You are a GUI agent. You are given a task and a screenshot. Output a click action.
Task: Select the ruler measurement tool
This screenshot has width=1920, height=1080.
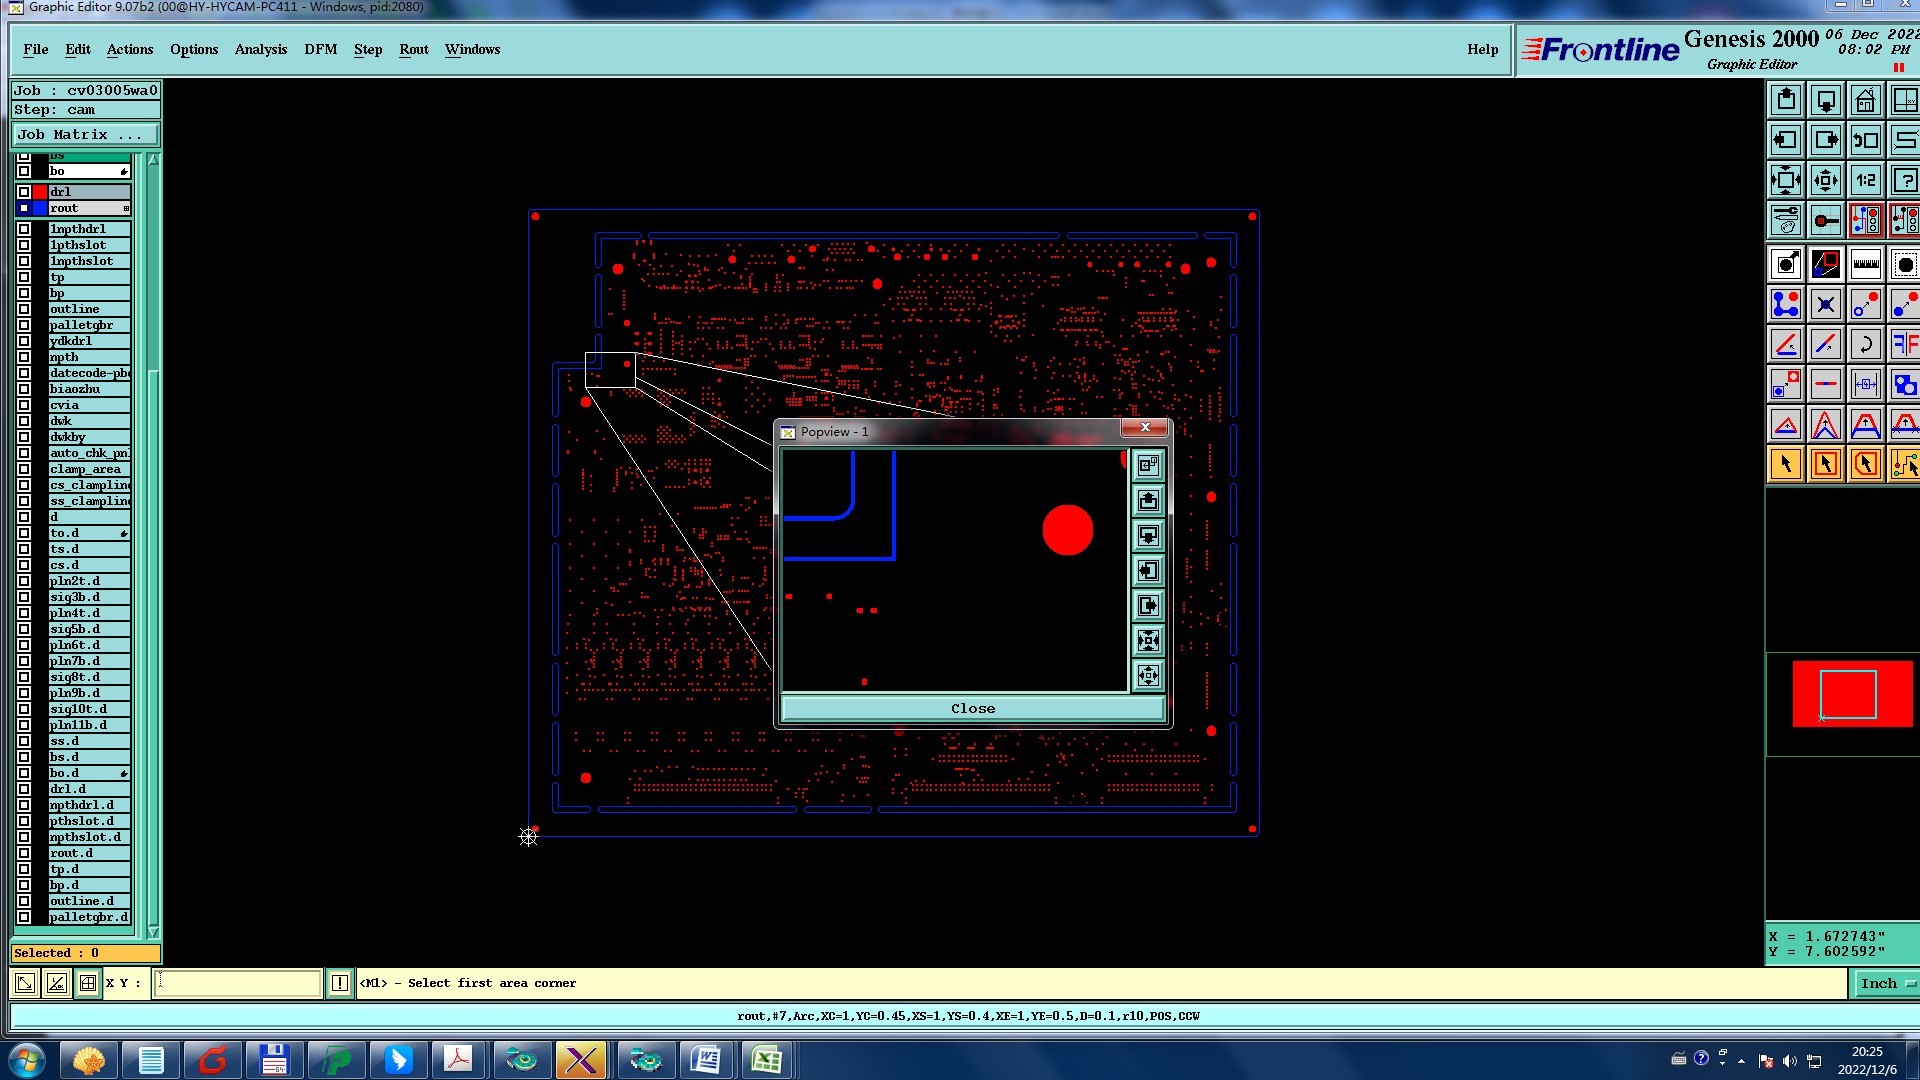point(1865,264)
